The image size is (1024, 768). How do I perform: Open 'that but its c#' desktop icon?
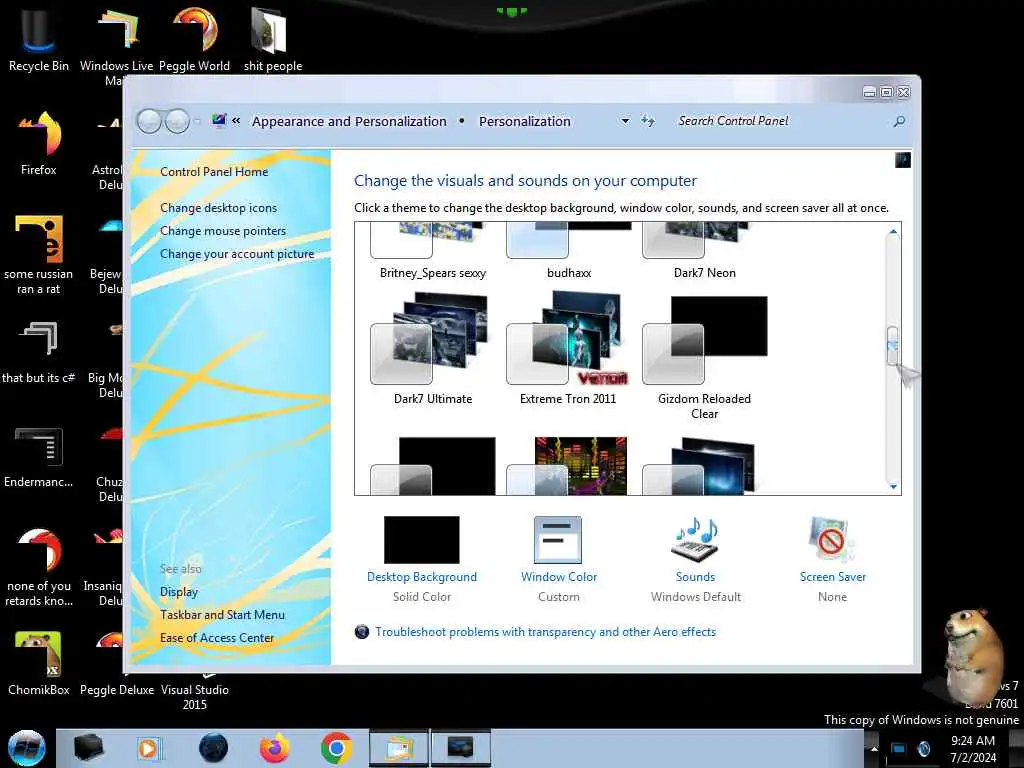(39, 351)
